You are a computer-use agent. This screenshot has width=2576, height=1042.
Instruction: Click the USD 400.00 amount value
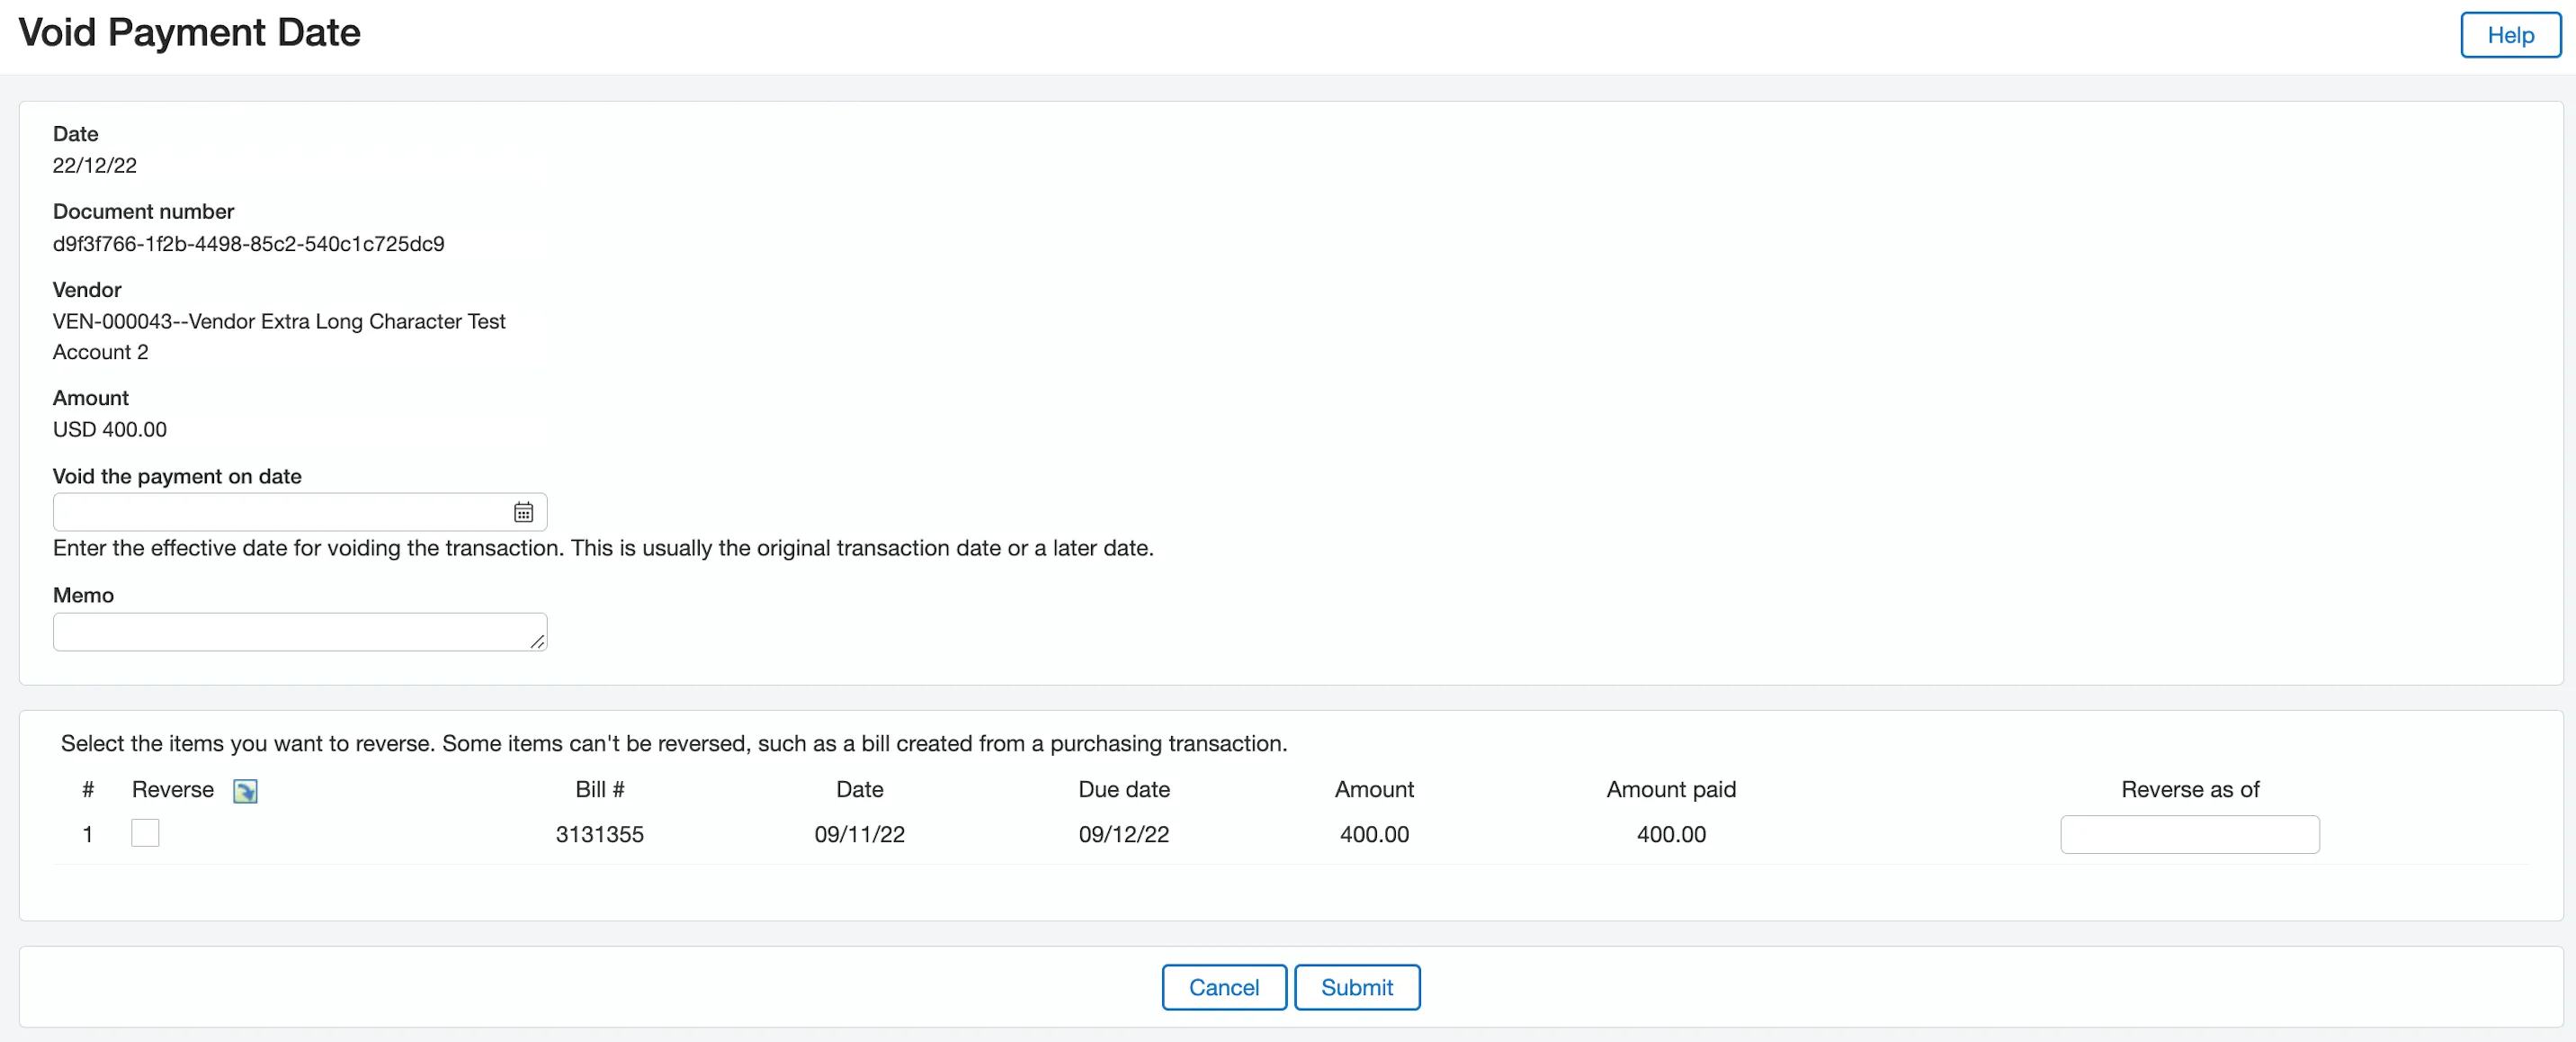110,429
